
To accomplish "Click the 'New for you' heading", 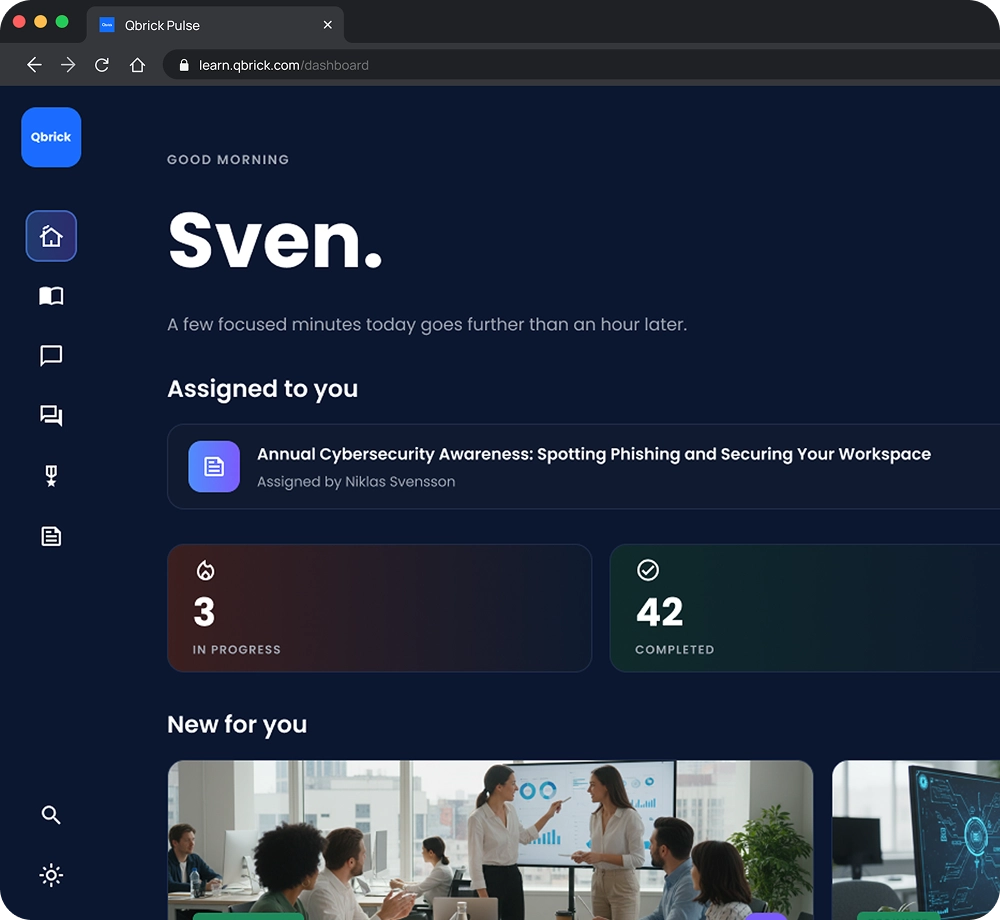I will [x=237, y=725].
